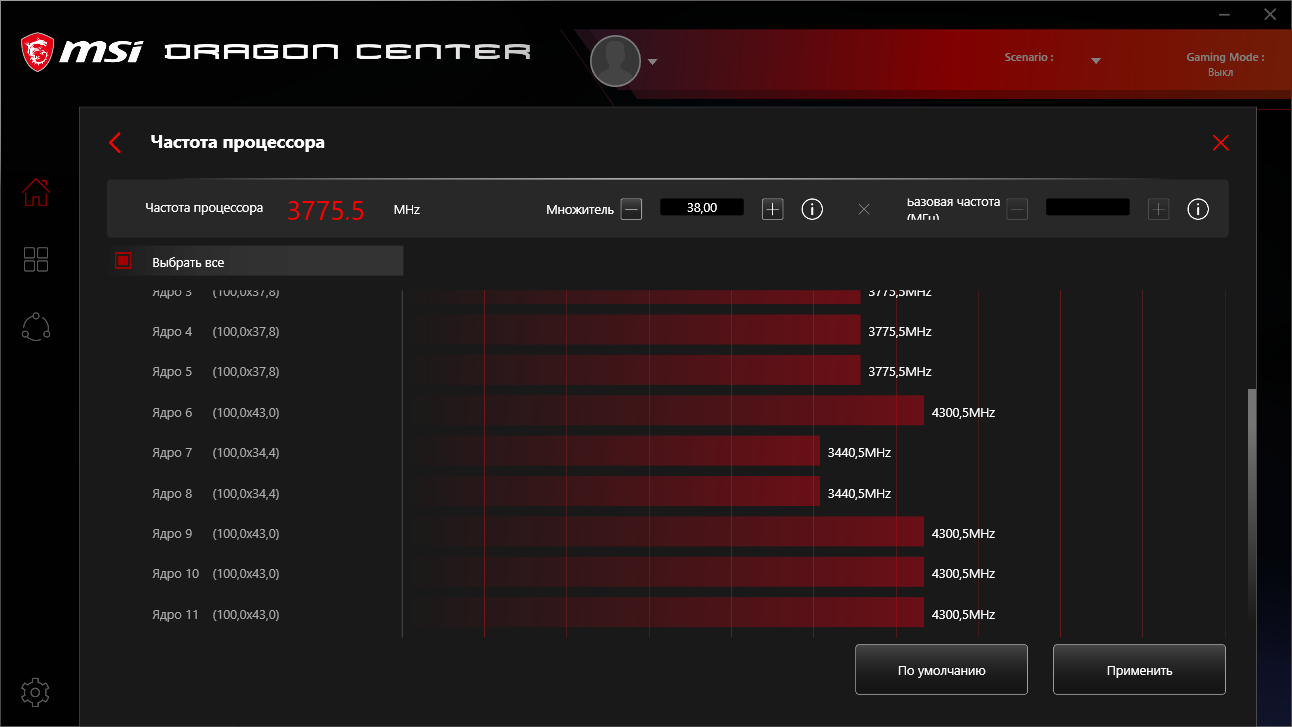Screen dimensions: 1292x727
Task: Click the Частота процессора panel title
Action: click(238, 142)
